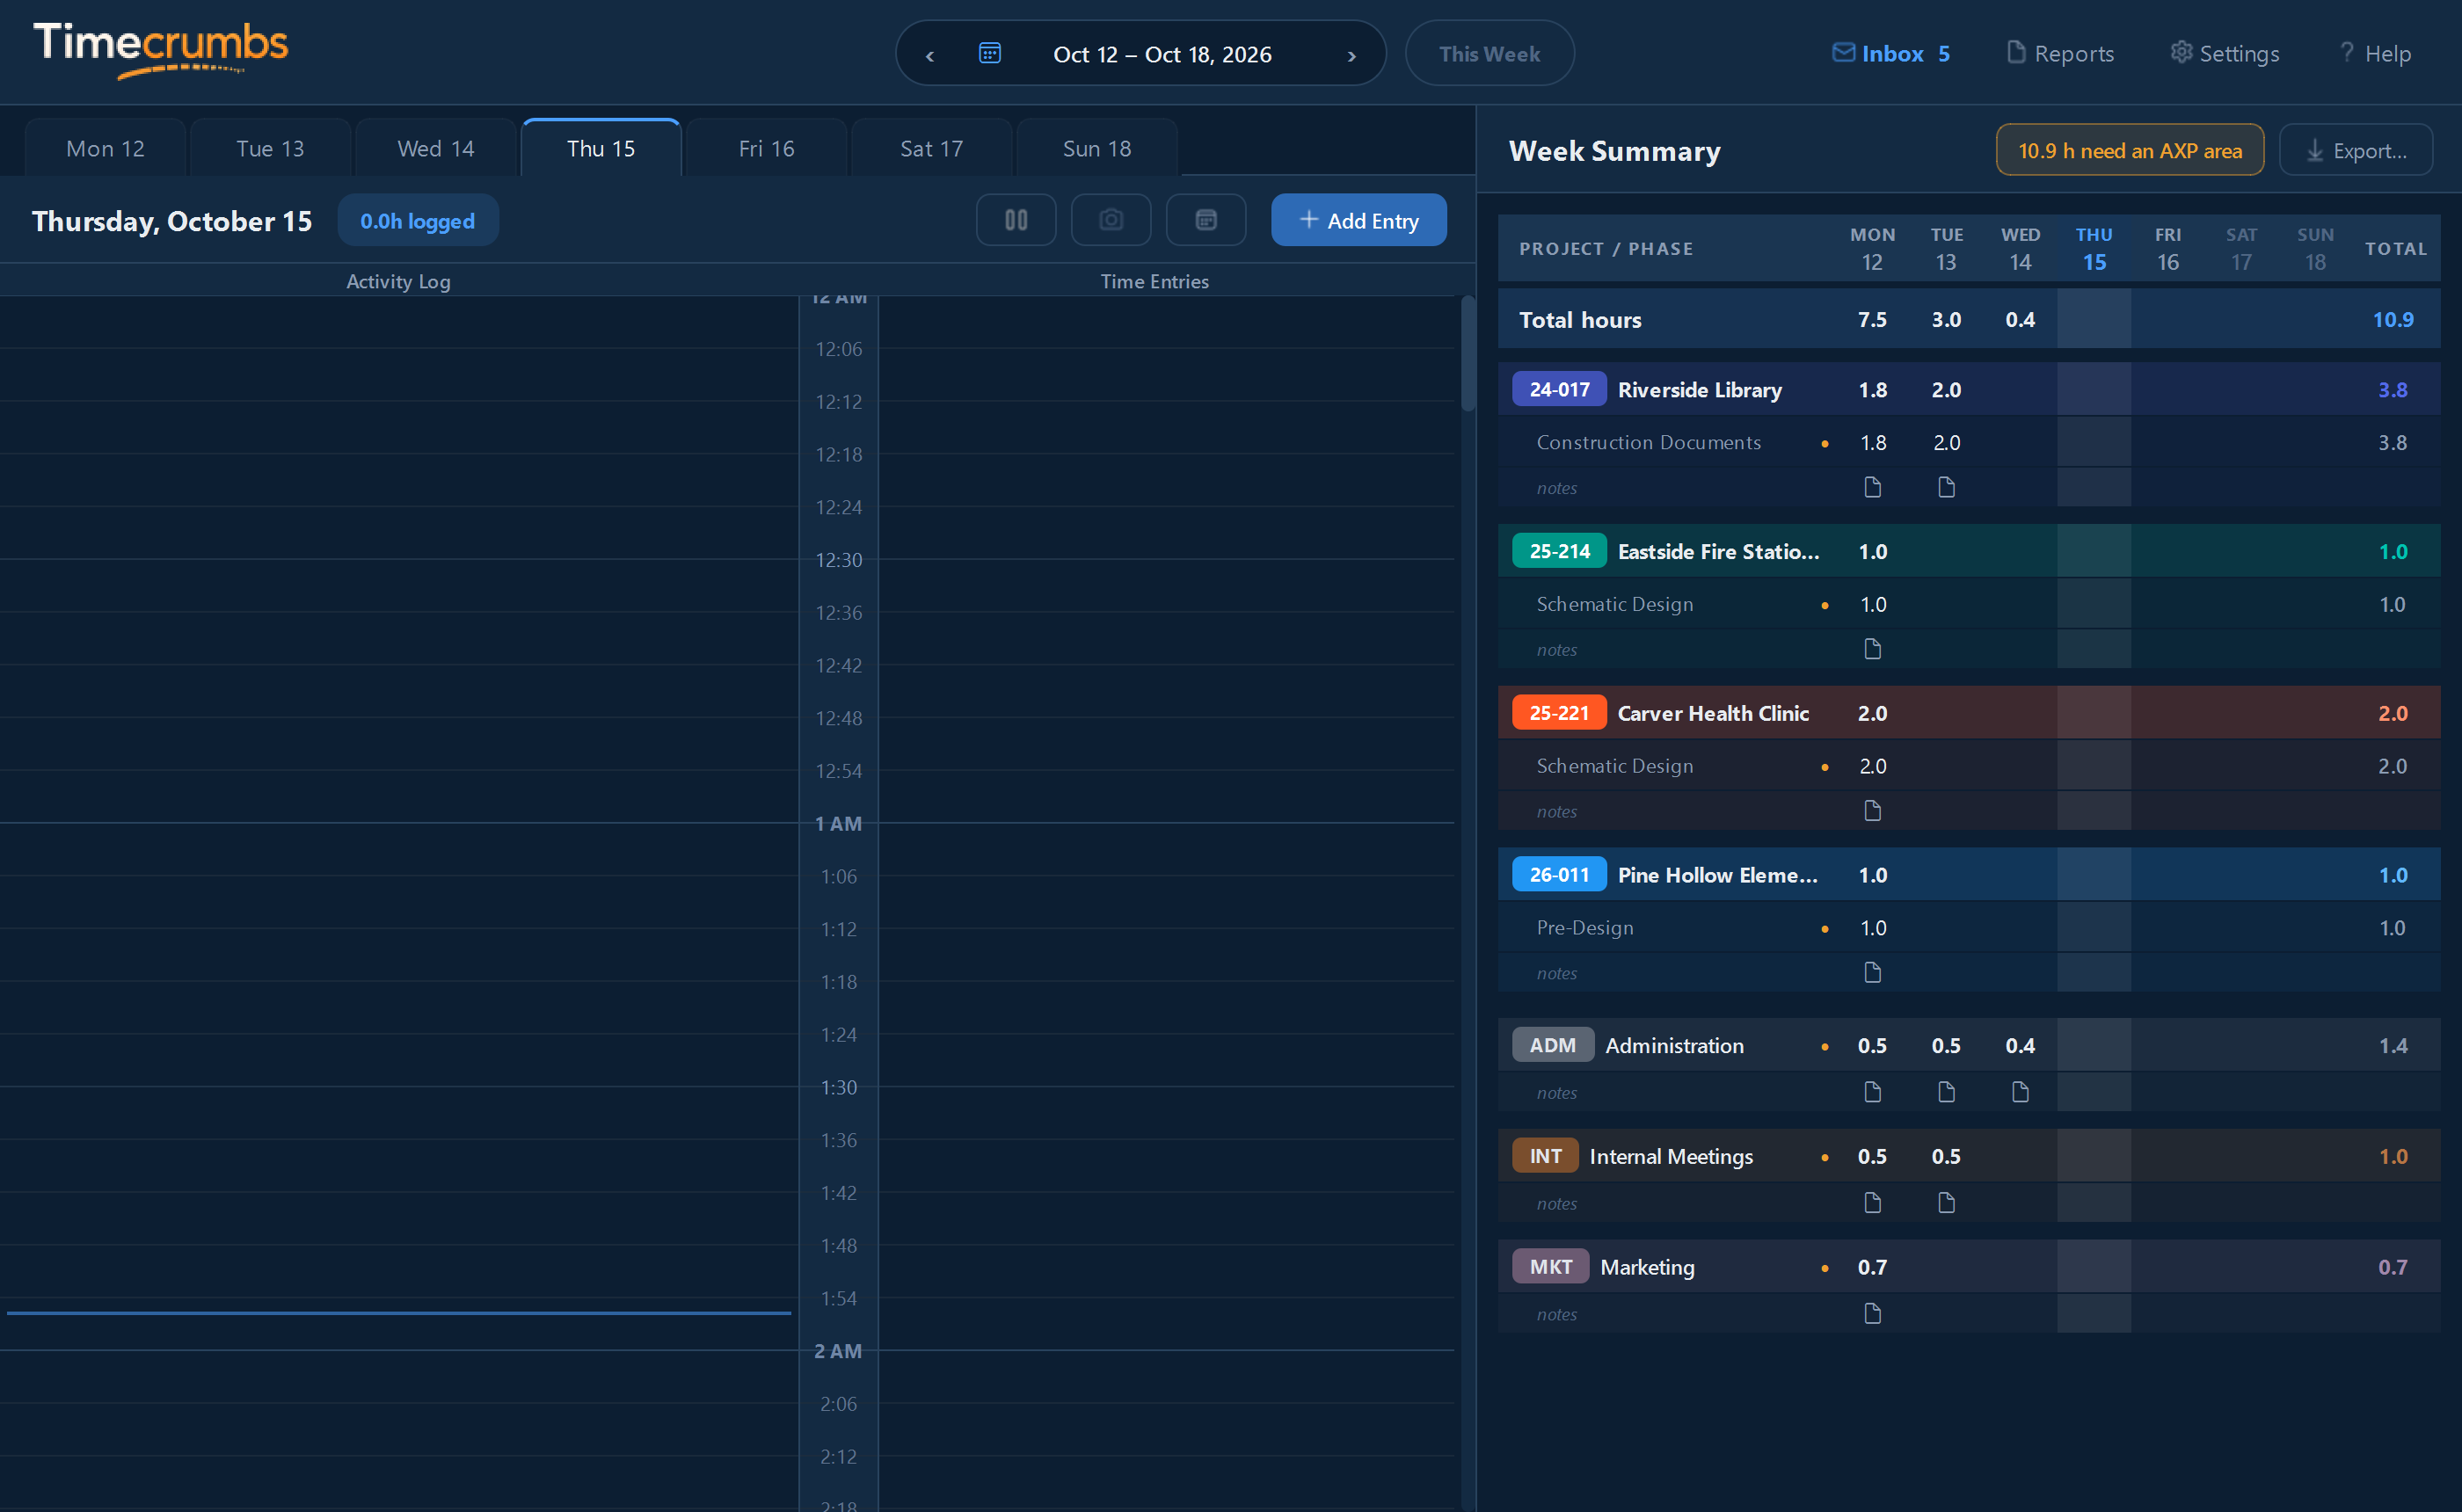Open the Reports page
This screenshot has height=1512, width=2462.
click(2061, 54)
